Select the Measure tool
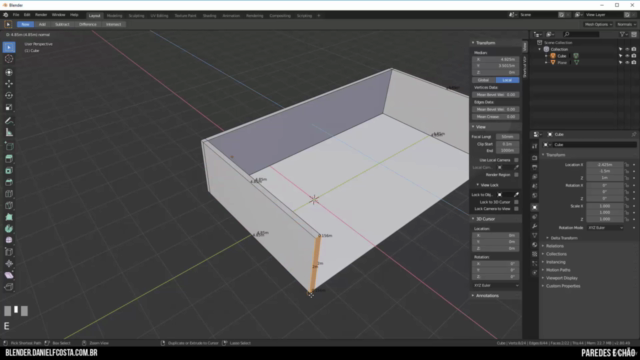 click(x=9, y=133)
